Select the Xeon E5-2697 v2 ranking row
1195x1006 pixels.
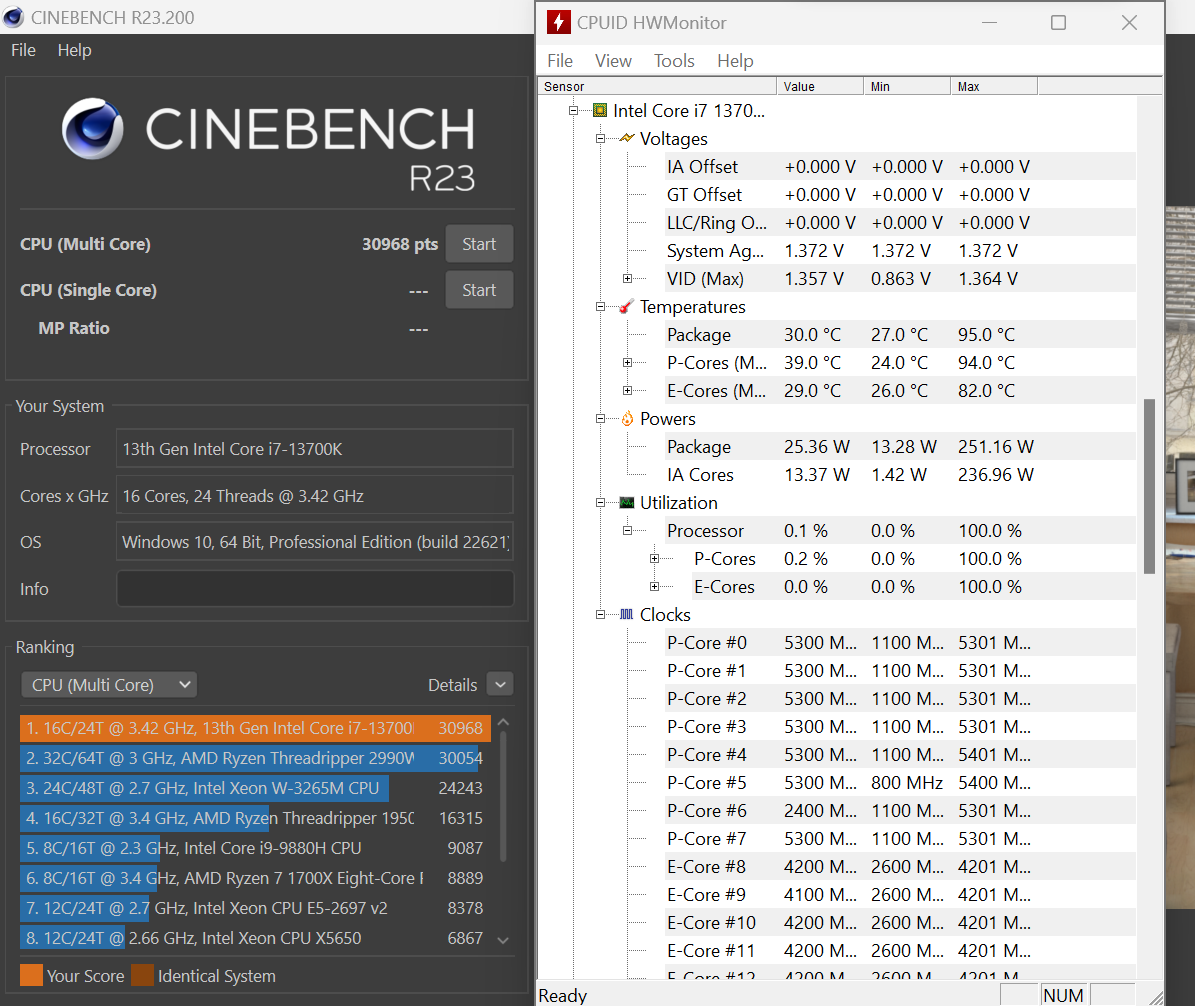tap(255, 908)
